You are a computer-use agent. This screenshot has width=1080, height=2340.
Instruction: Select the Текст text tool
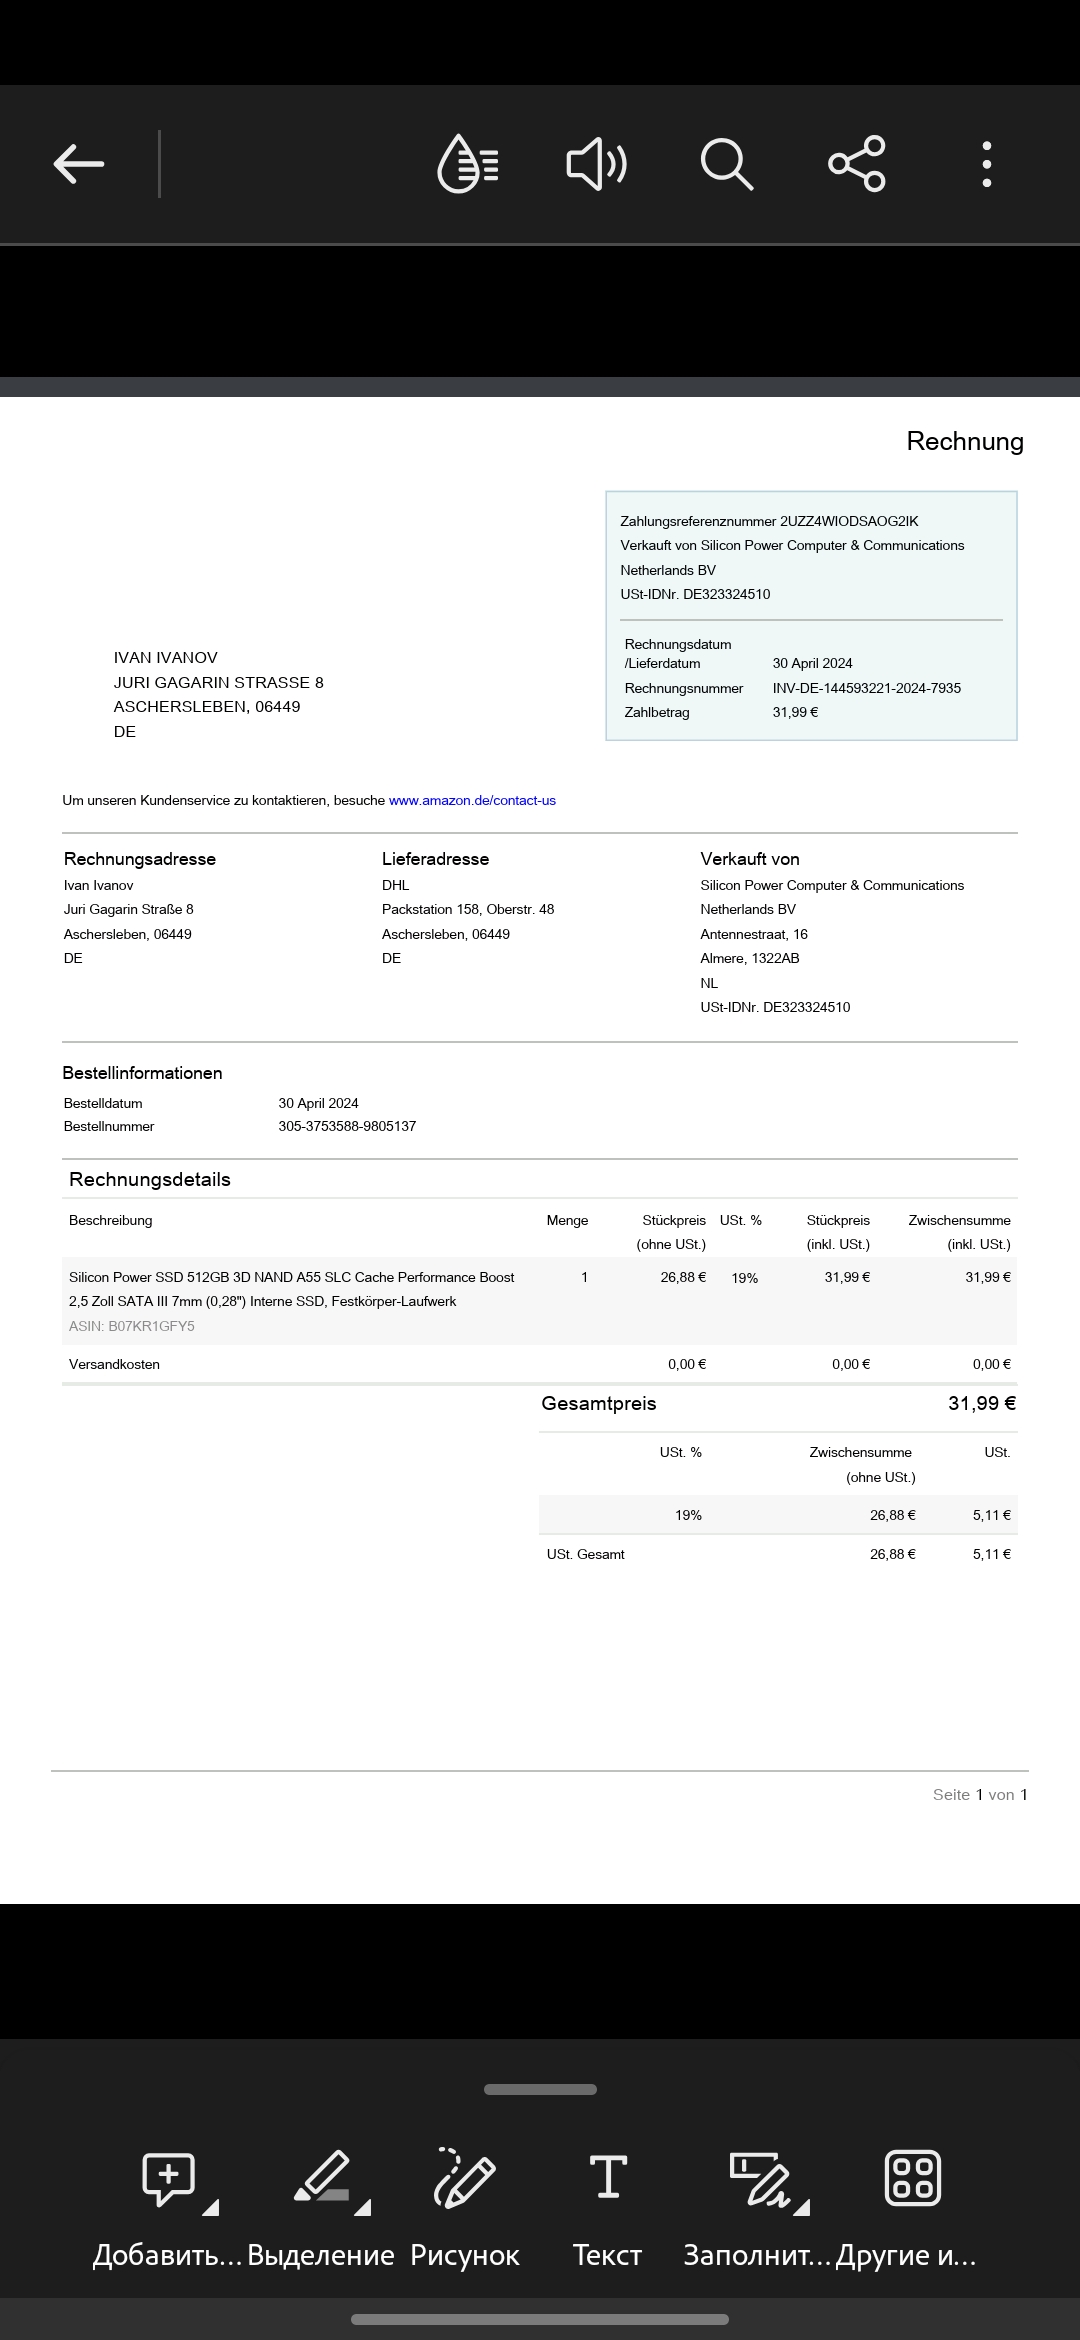coord(607,2178)
